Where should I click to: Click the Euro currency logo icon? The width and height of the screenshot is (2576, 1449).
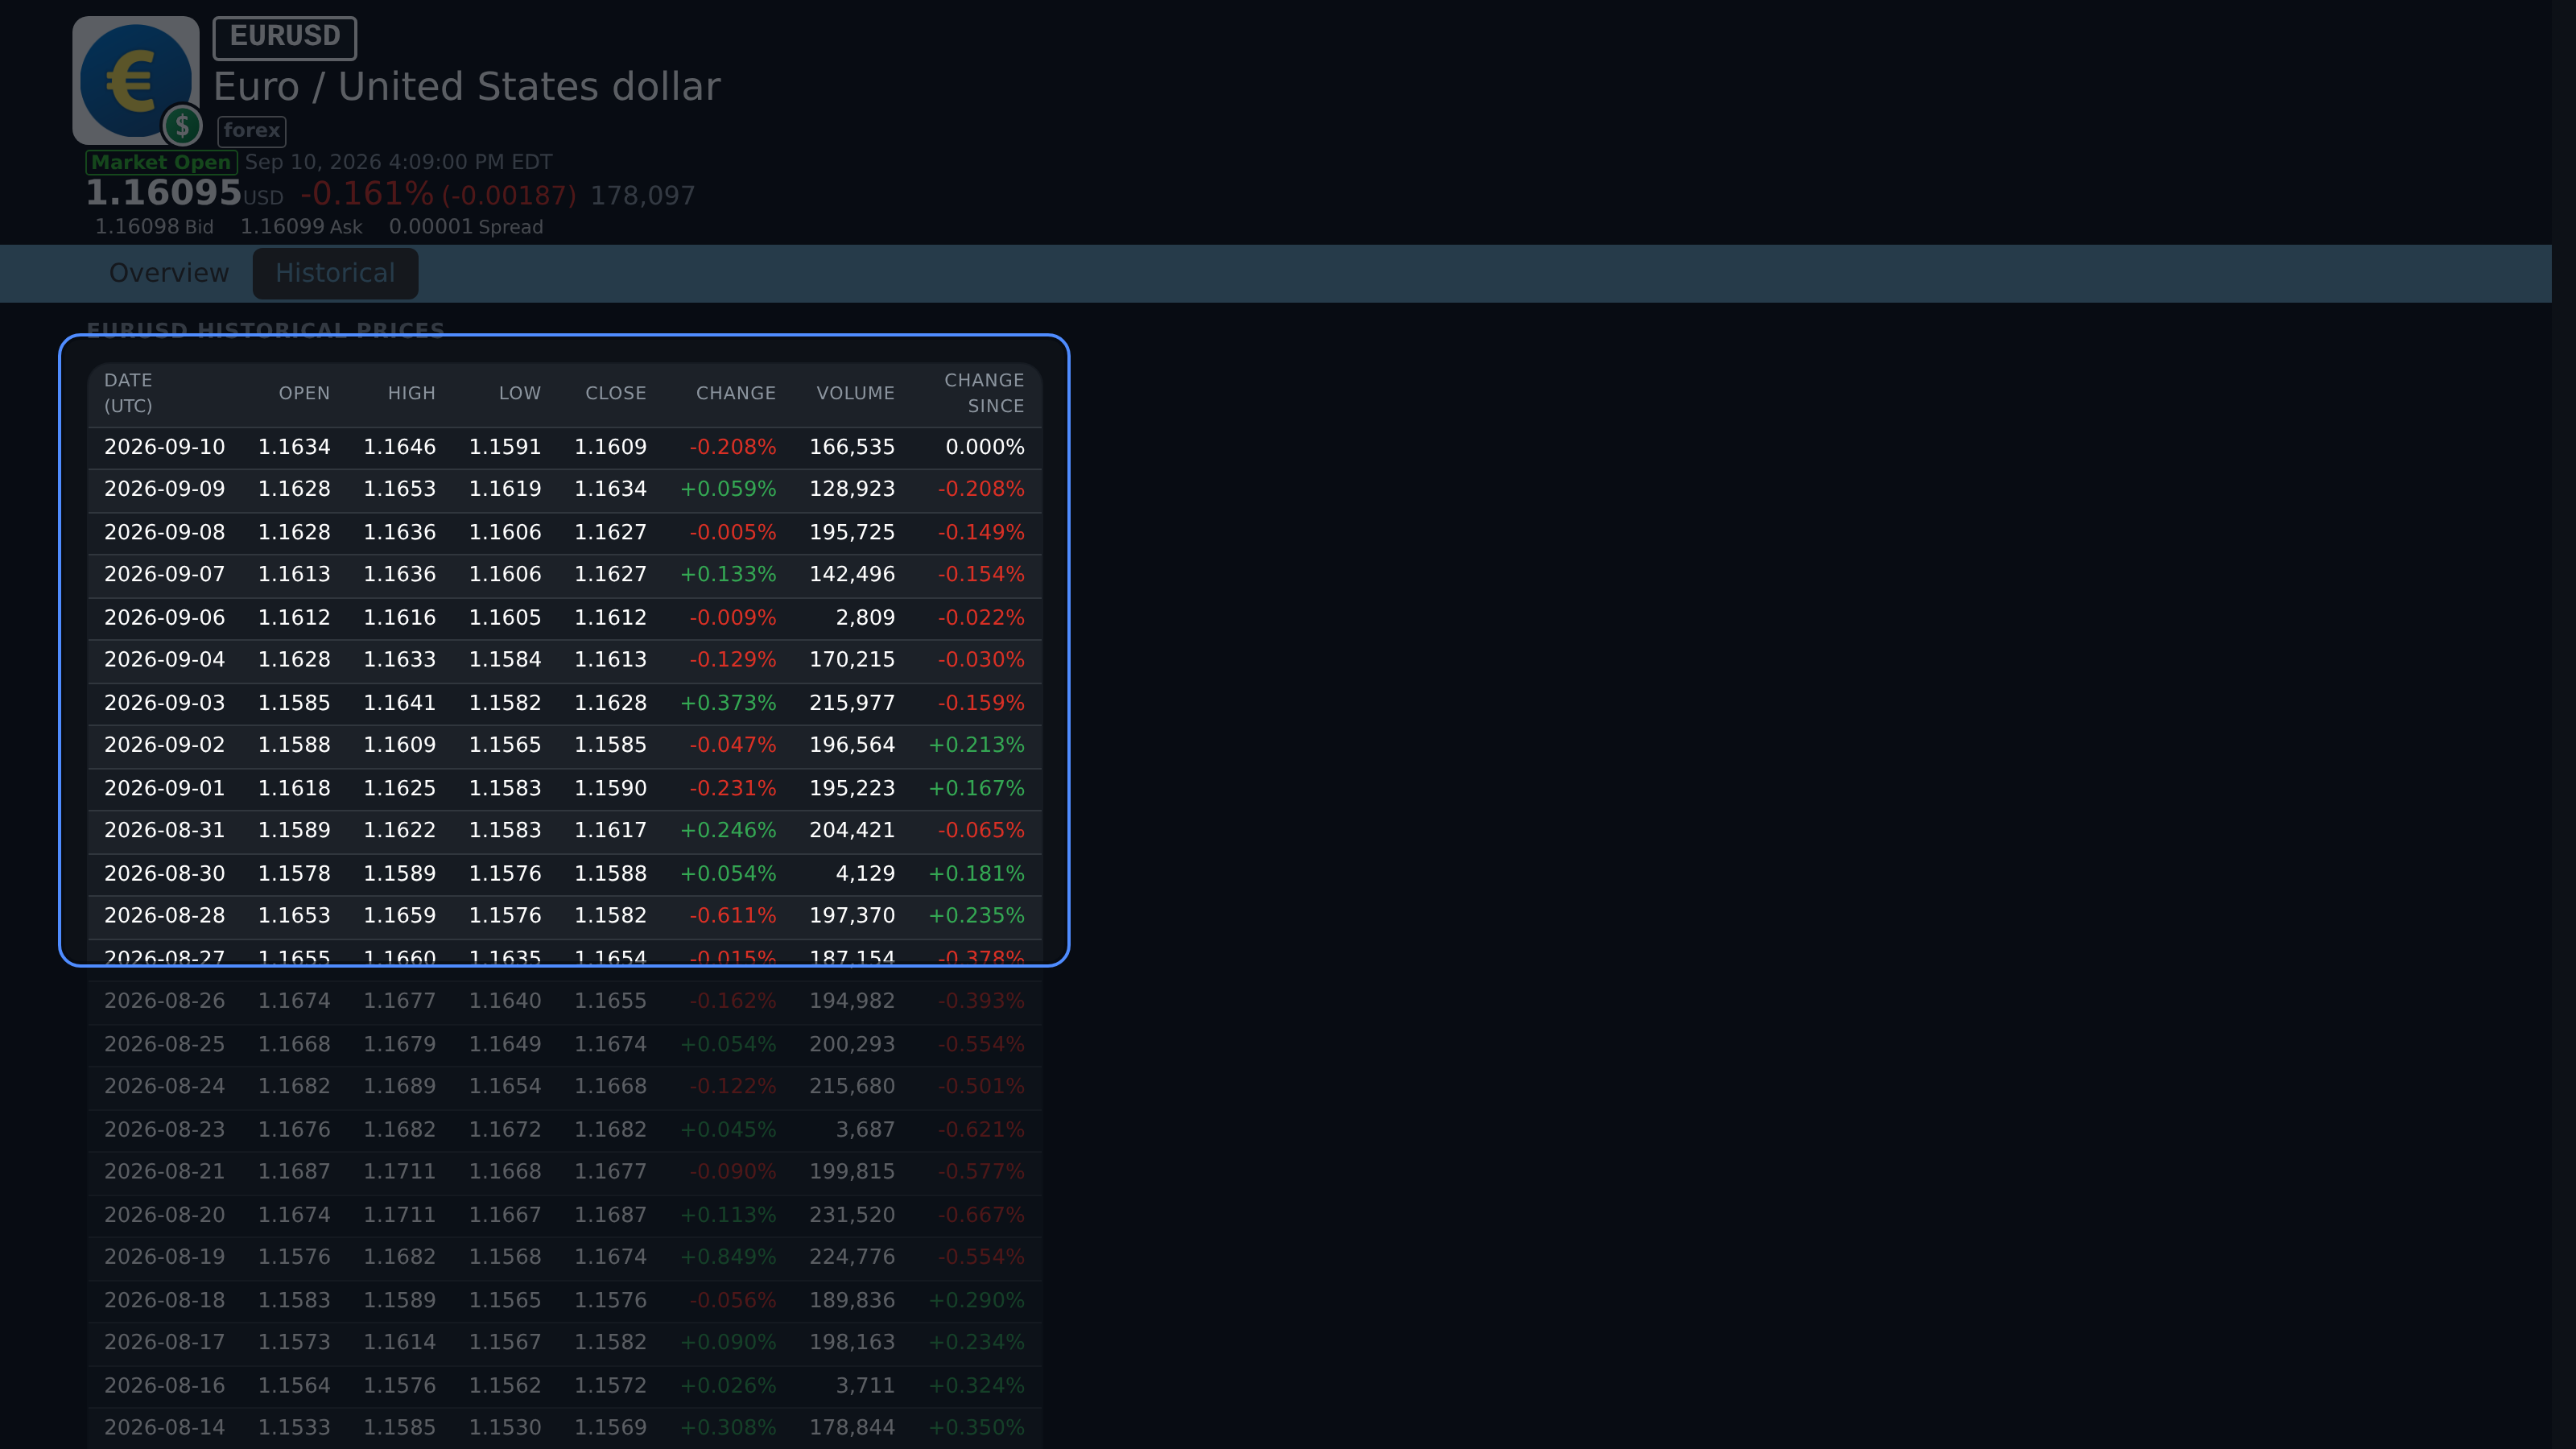click(135, 79)
